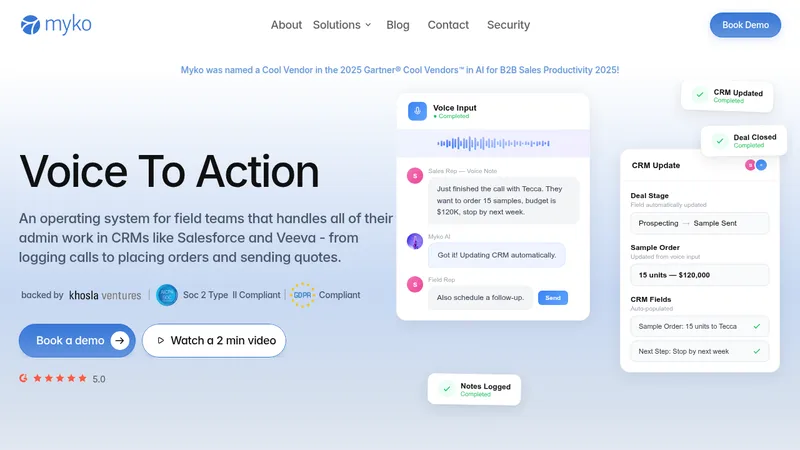Click the Book a demo hero button
Screen dimensions: 800x450
(x=77, y=340)
